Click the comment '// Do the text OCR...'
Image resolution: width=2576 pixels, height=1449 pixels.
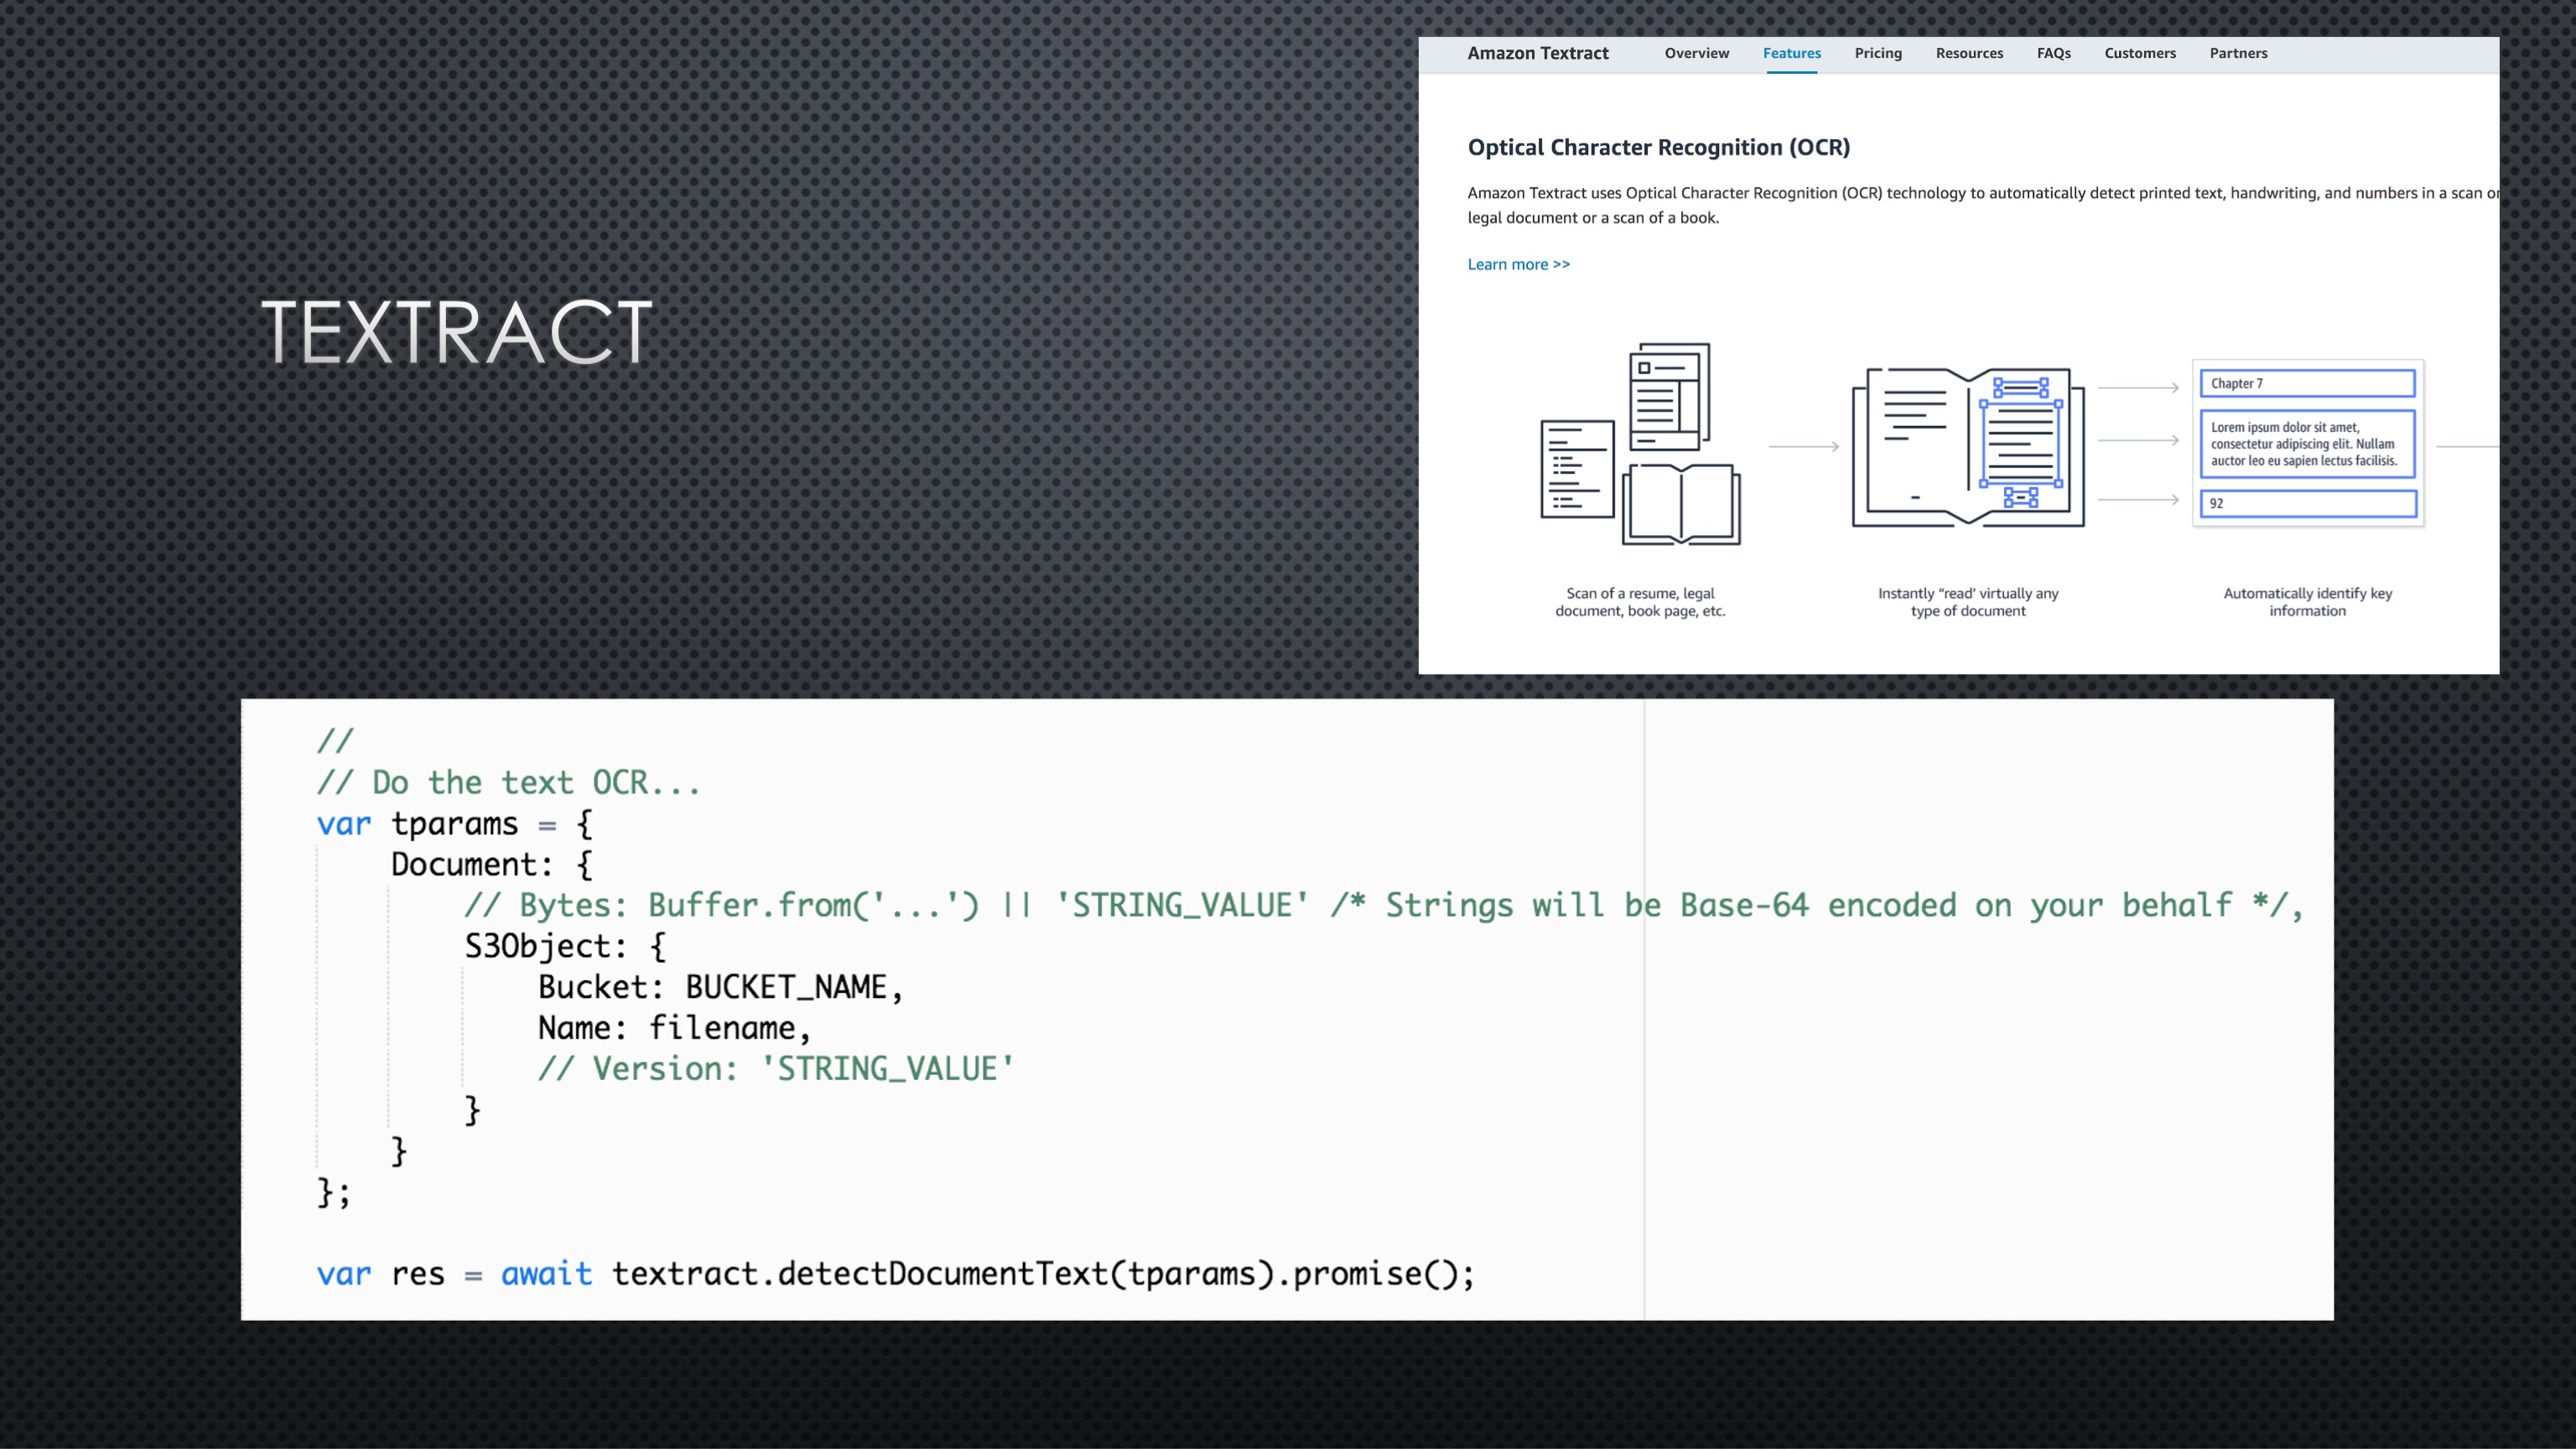point(508,782)
